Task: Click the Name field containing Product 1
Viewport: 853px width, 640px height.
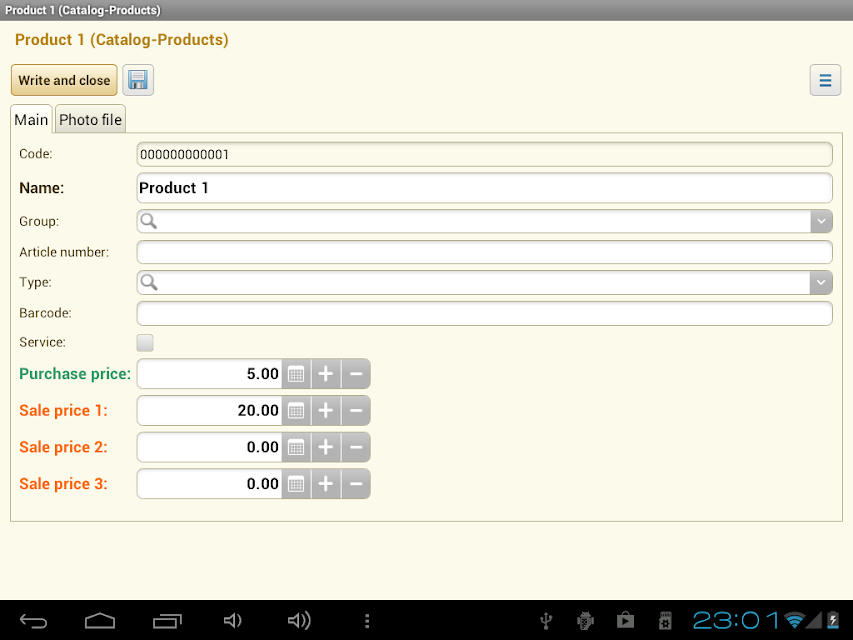Action: 484,188
